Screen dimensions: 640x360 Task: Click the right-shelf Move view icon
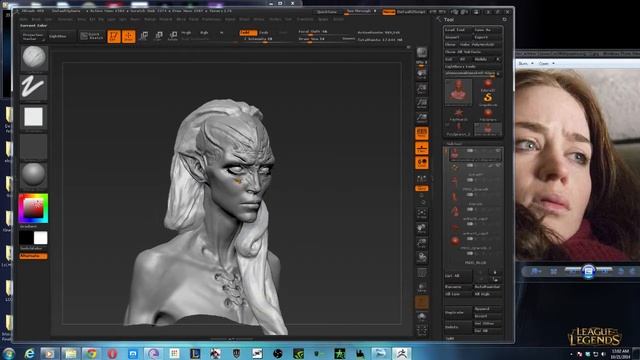tap(422, 229)
